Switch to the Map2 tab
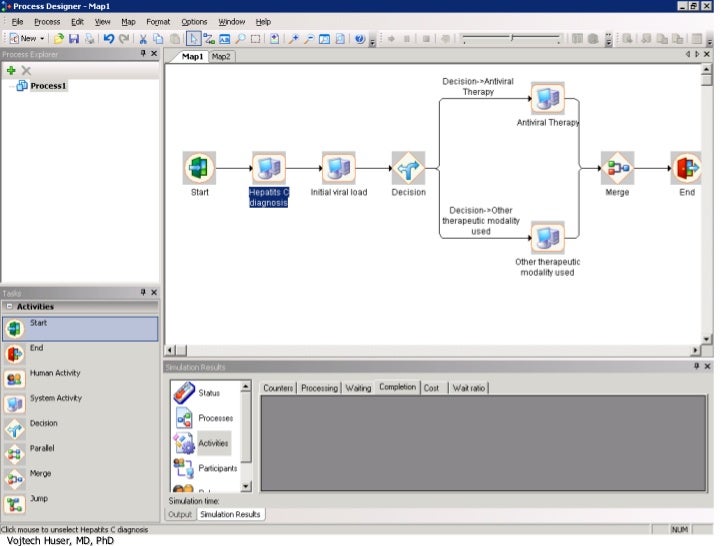 [221, 57]
